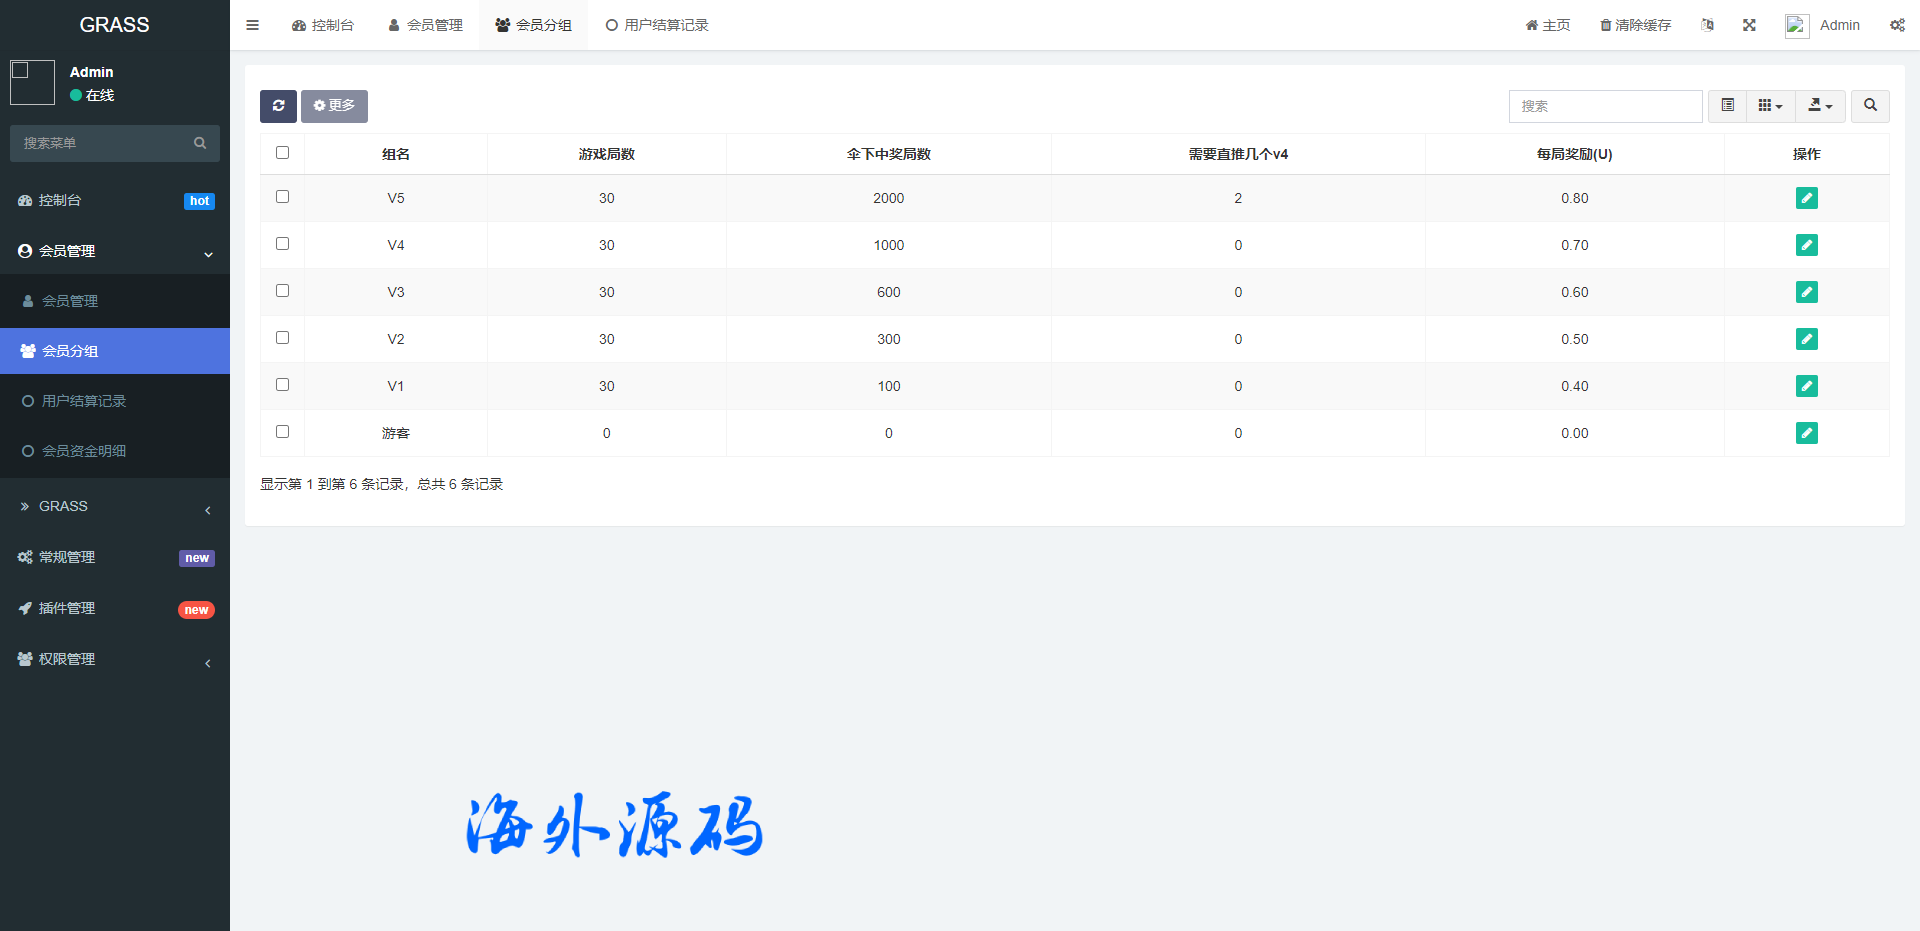Open the settings gears icon at top right
1920x931 pixels.
(1897, 25)
